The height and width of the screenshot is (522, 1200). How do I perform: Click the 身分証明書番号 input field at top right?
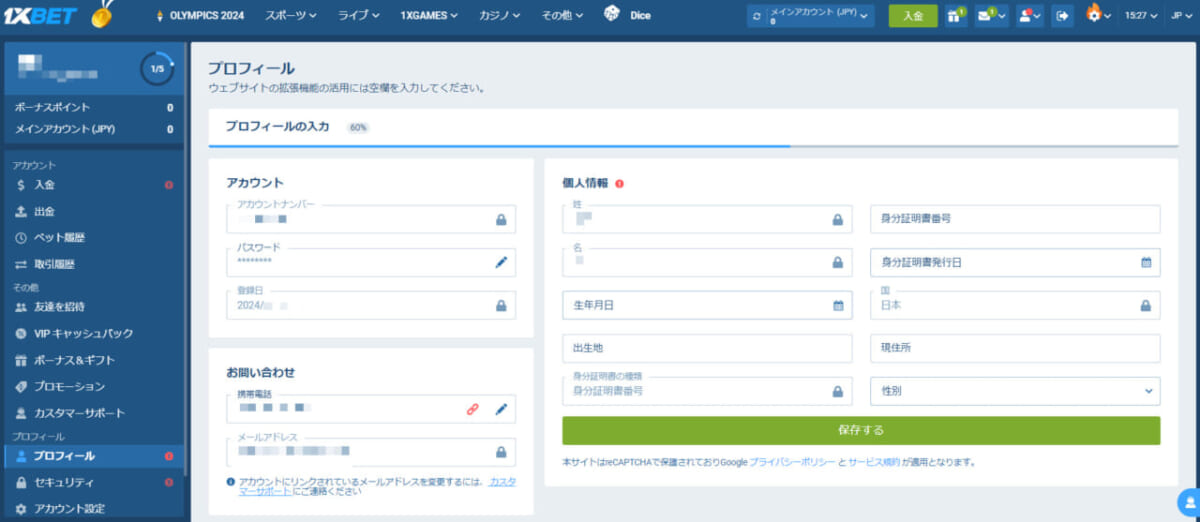coord(1015,219)
